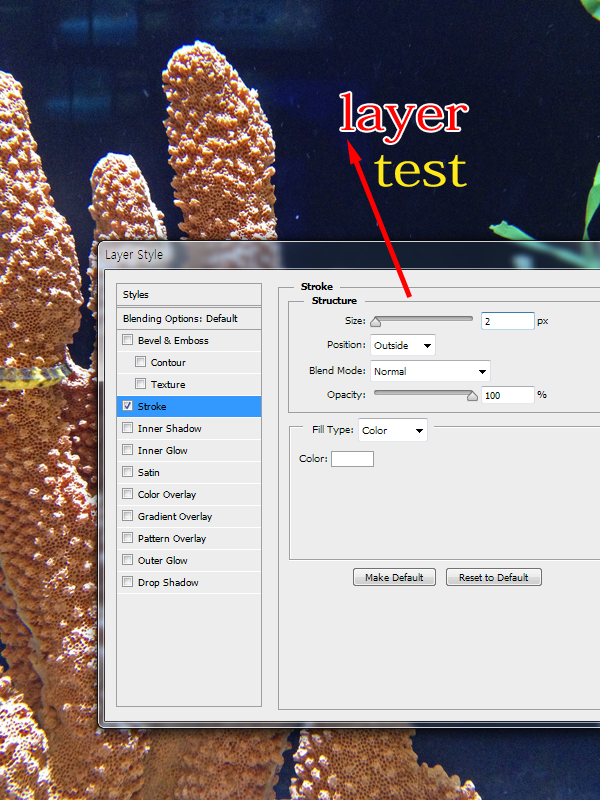Image resolution: width=600 pixels, height=800 pixels.
Task: Select the Bevel & Emboss row label
Action: 173,341
